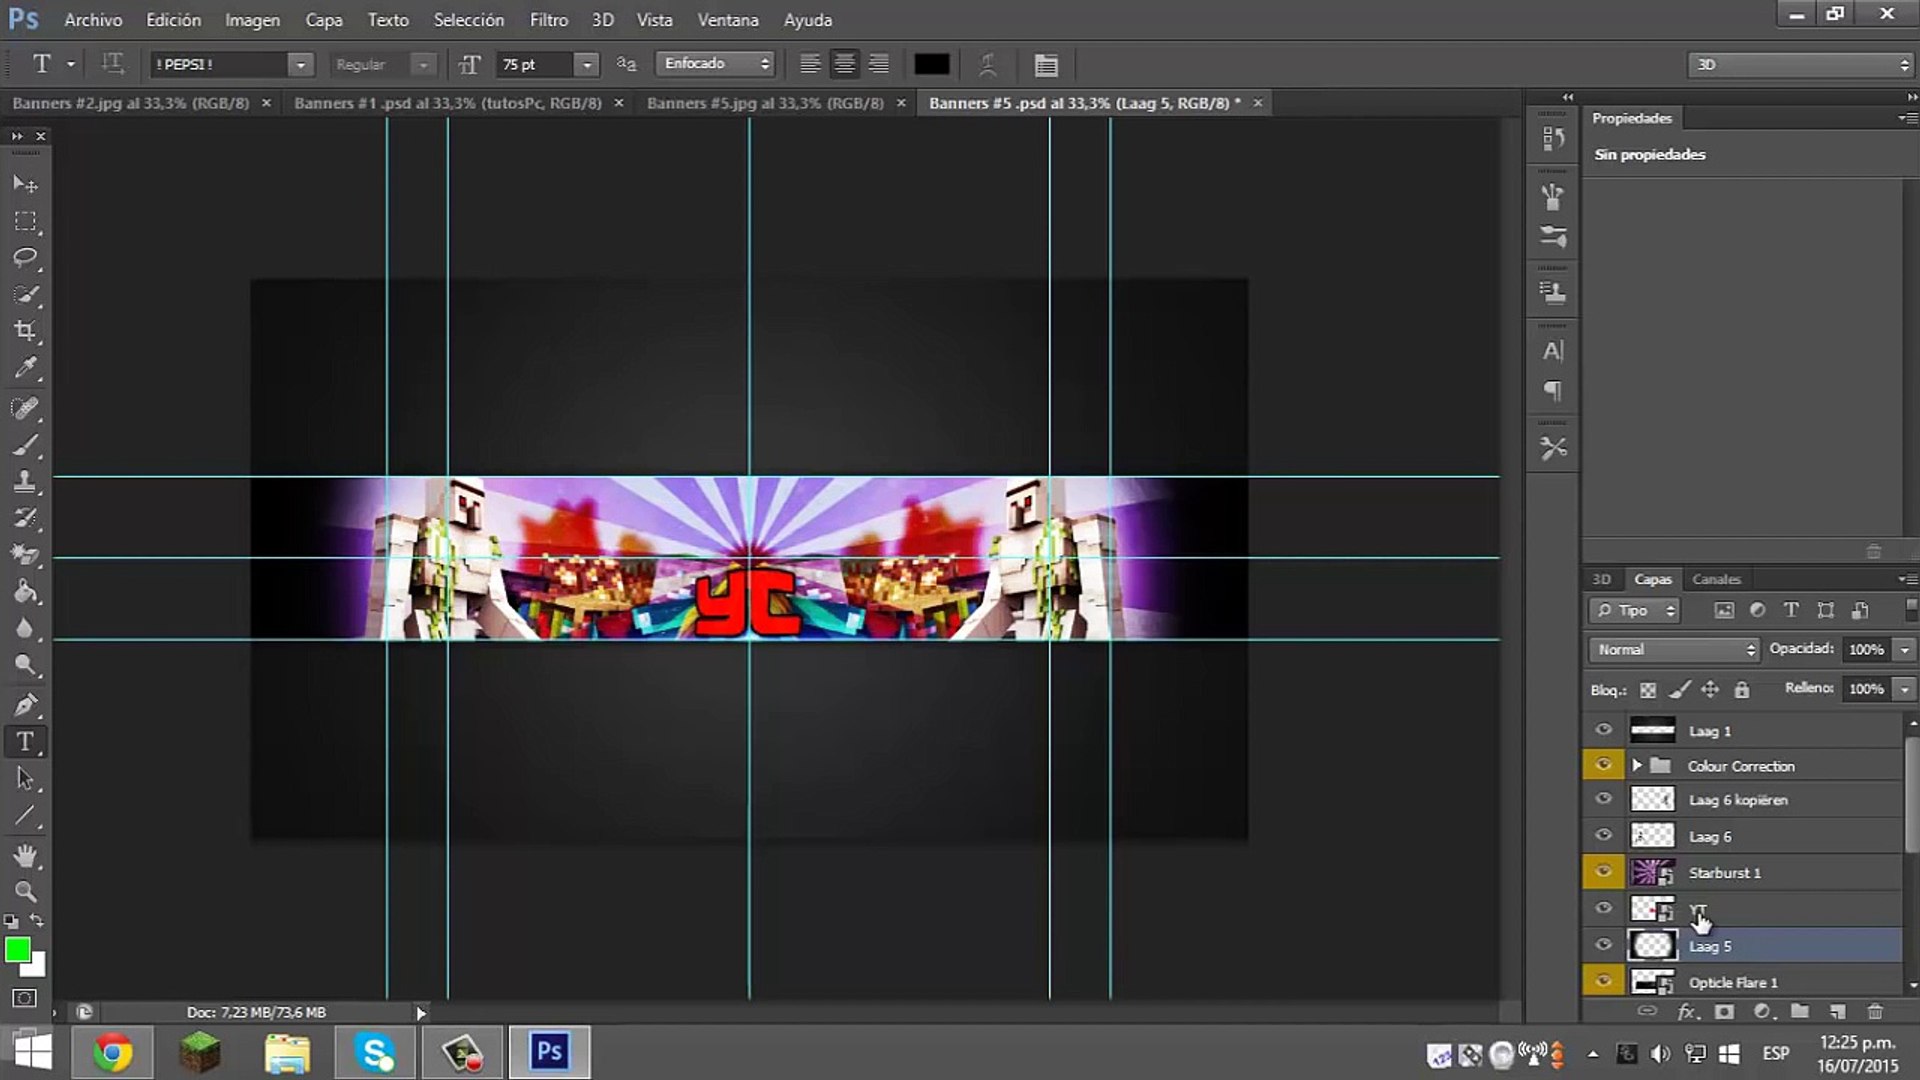Hide the Colour Correction group

[1603, 765]
